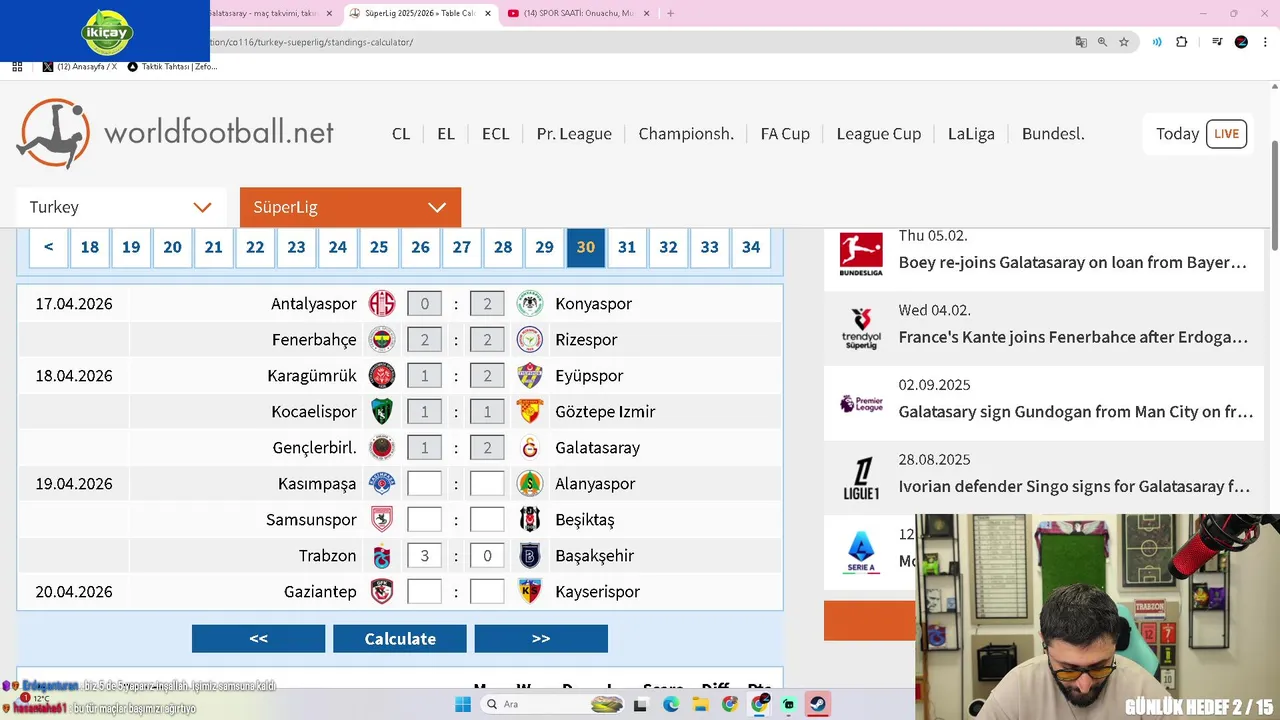Click the Eyüpspor club crest
Viewport: 1280px width, 720px height.
coord(529,375)
